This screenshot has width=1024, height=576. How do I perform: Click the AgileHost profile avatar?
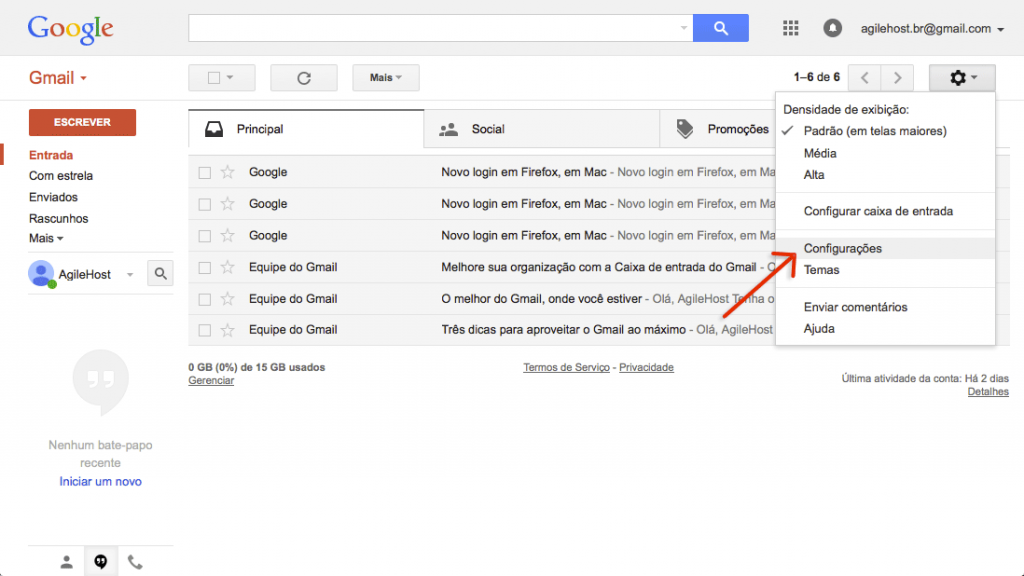(41, 274)
